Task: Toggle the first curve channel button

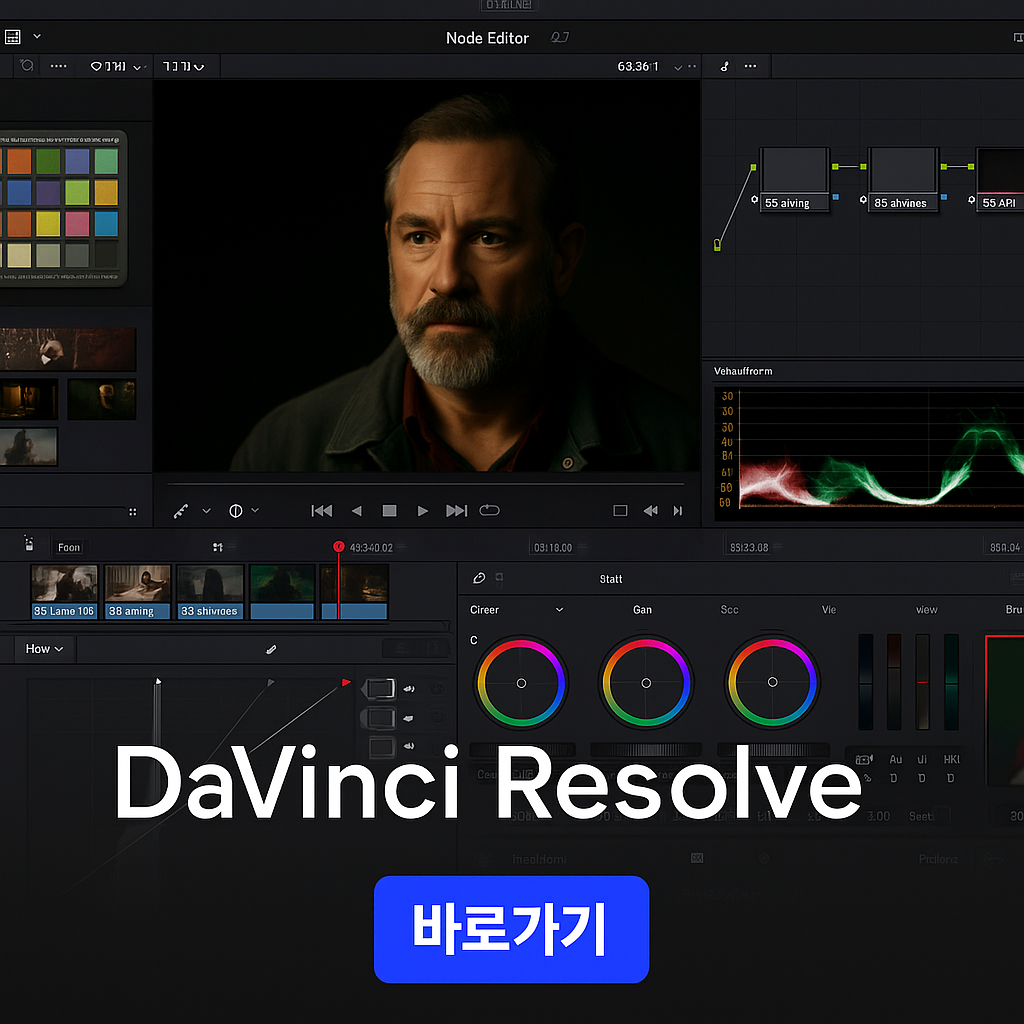Action: pyautogui.click(x=379, y=688)
